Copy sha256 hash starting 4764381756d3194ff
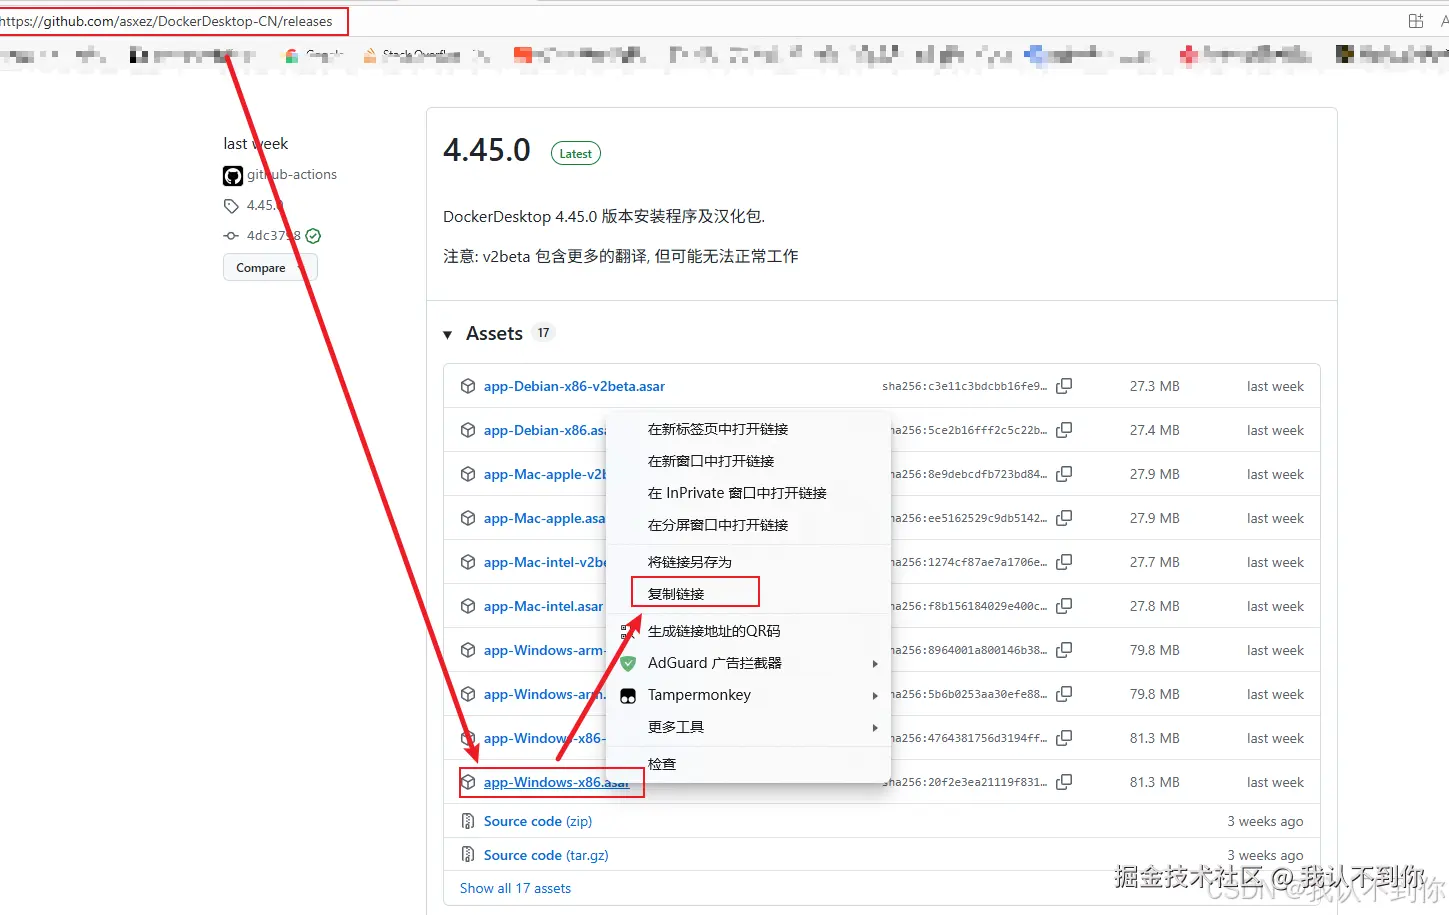Viewport: 1449px width, 915px height. tap(1064, 738)
